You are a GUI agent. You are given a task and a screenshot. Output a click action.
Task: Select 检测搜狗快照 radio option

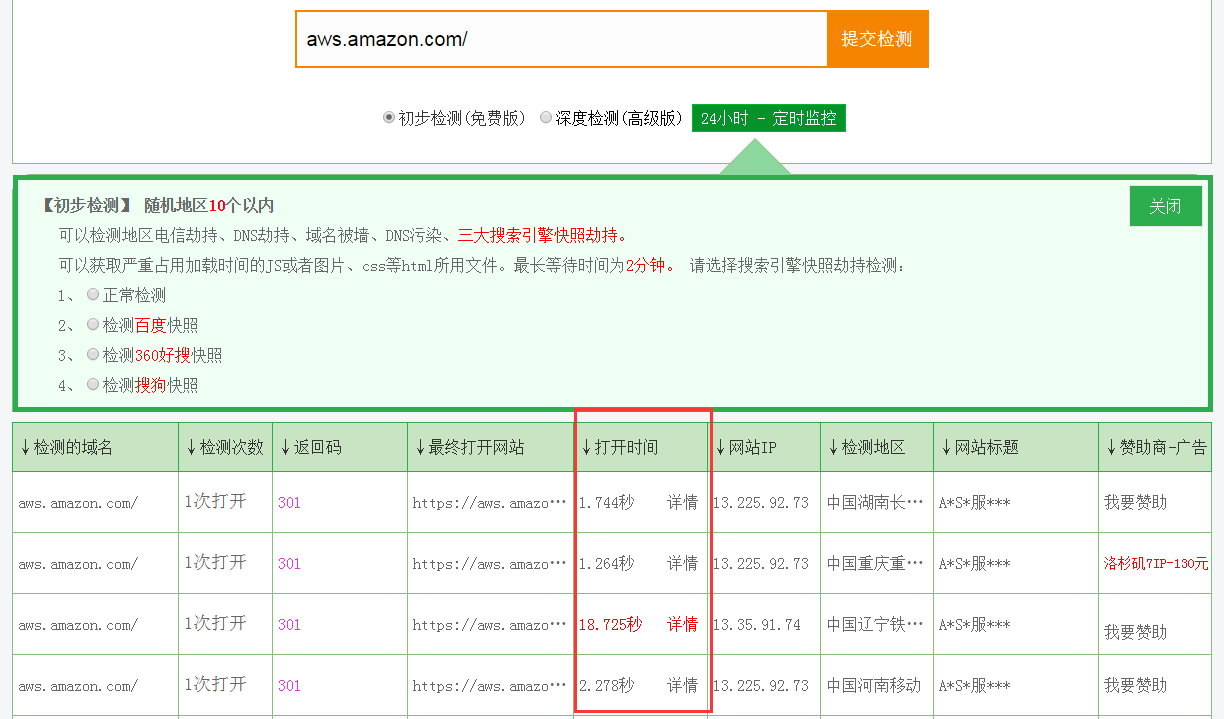tap(93, 384)
